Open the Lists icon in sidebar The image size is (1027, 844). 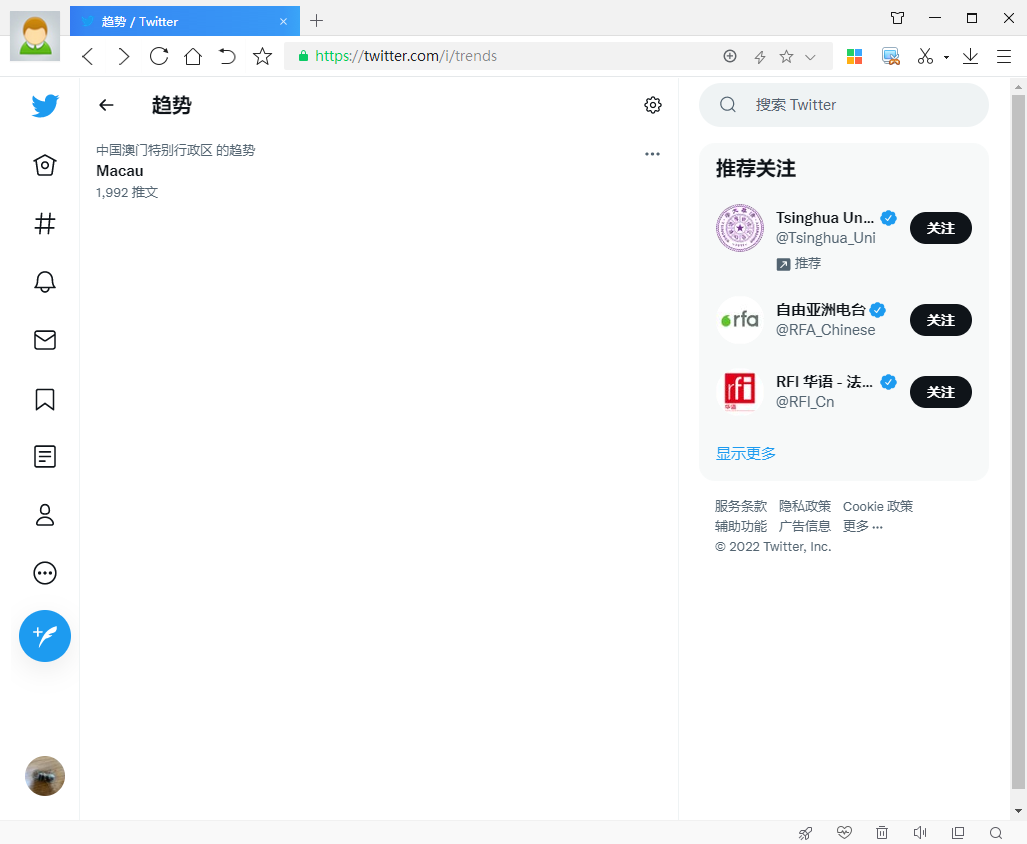point(45,456)
